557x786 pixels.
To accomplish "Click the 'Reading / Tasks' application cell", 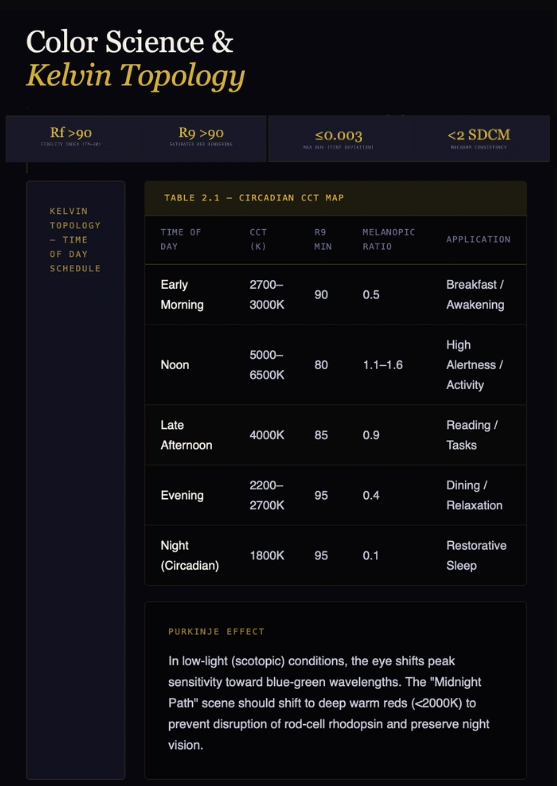I will click(472, 435).
